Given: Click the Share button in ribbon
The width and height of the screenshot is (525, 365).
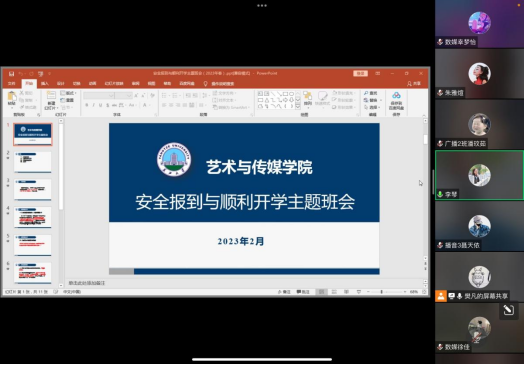Looking at the screenshot, I should click(x=414, y=83).
